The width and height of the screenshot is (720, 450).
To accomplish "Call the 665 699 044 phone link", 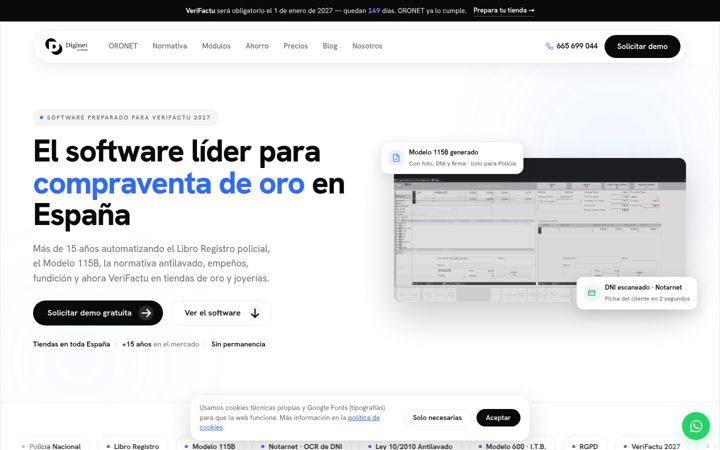I will [572, 46].
